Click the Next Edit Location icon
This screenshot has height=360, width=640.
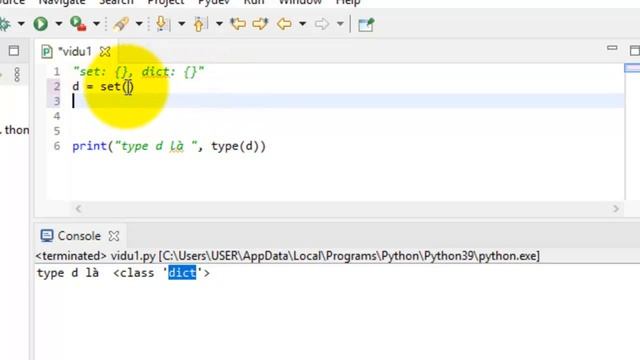click(260, 24)
